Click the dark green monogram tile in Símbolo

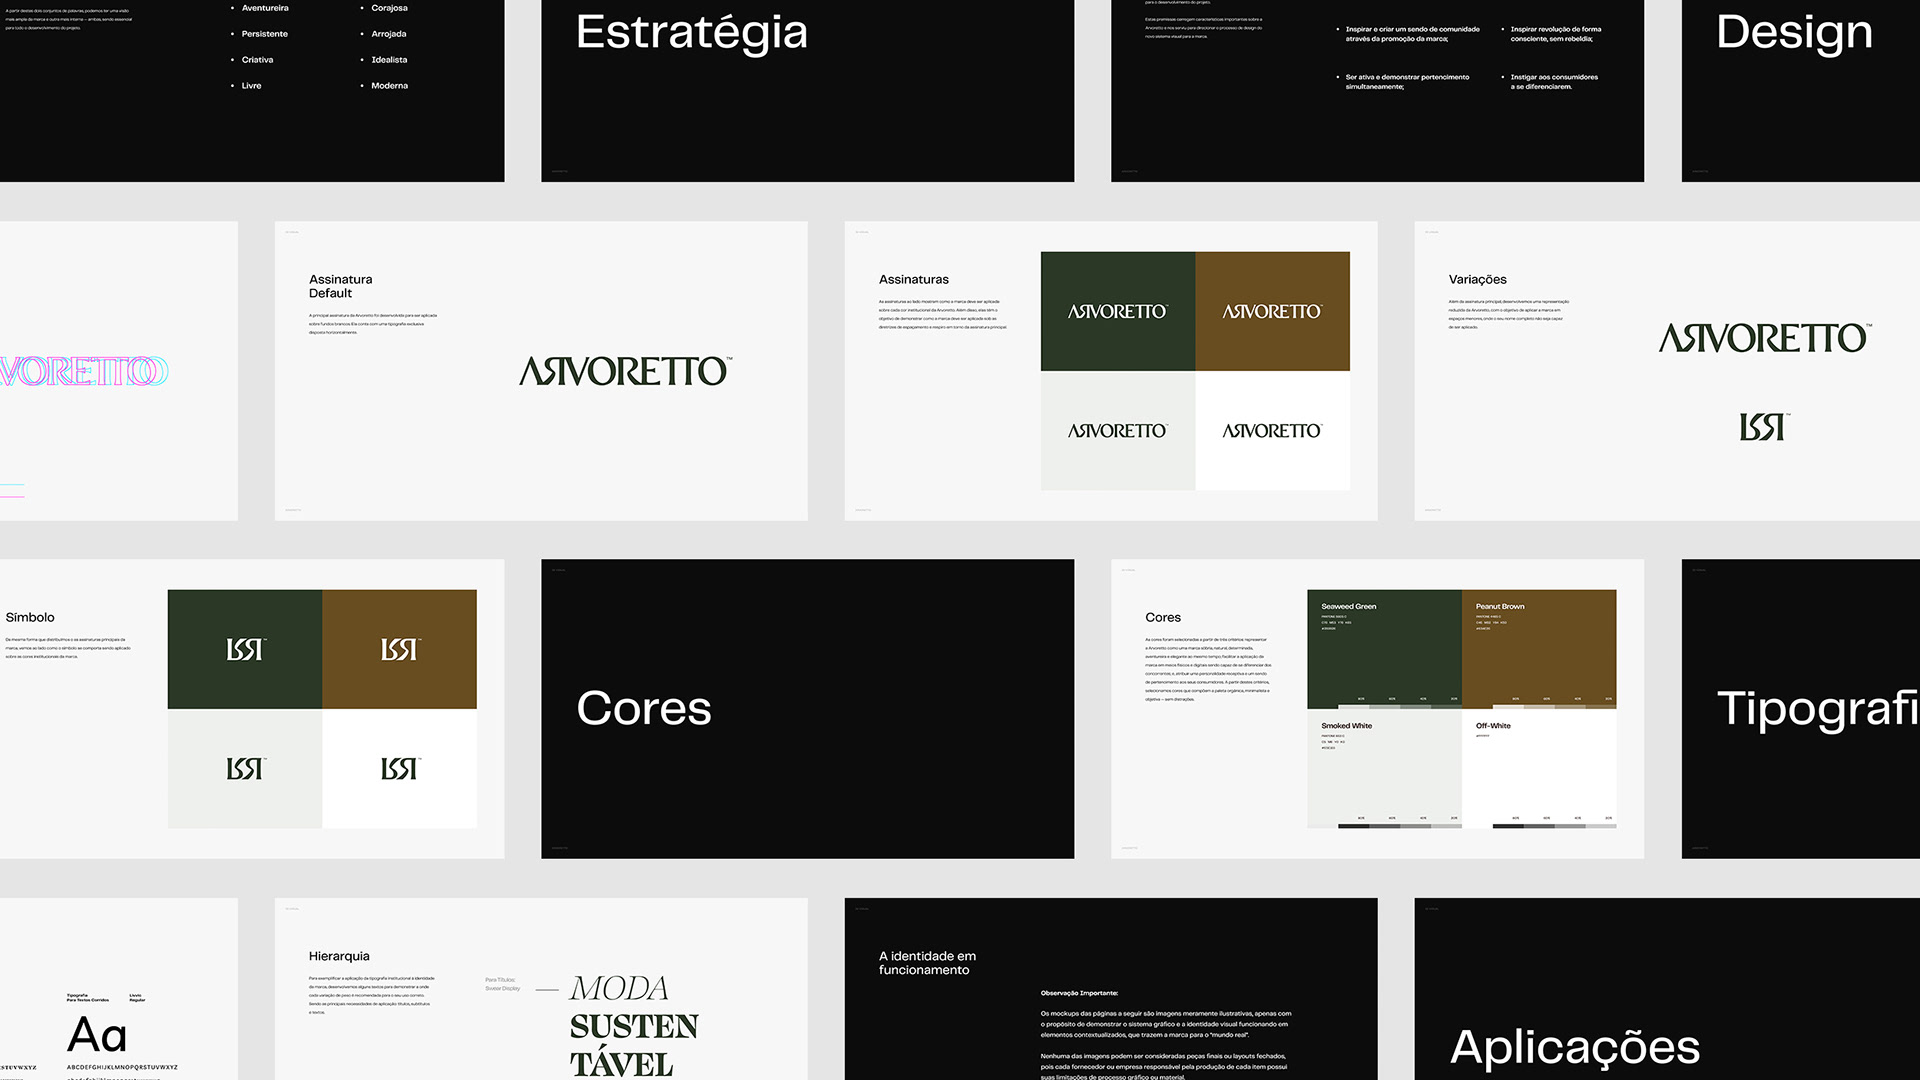pyautogui.click(x=245, y=649)
